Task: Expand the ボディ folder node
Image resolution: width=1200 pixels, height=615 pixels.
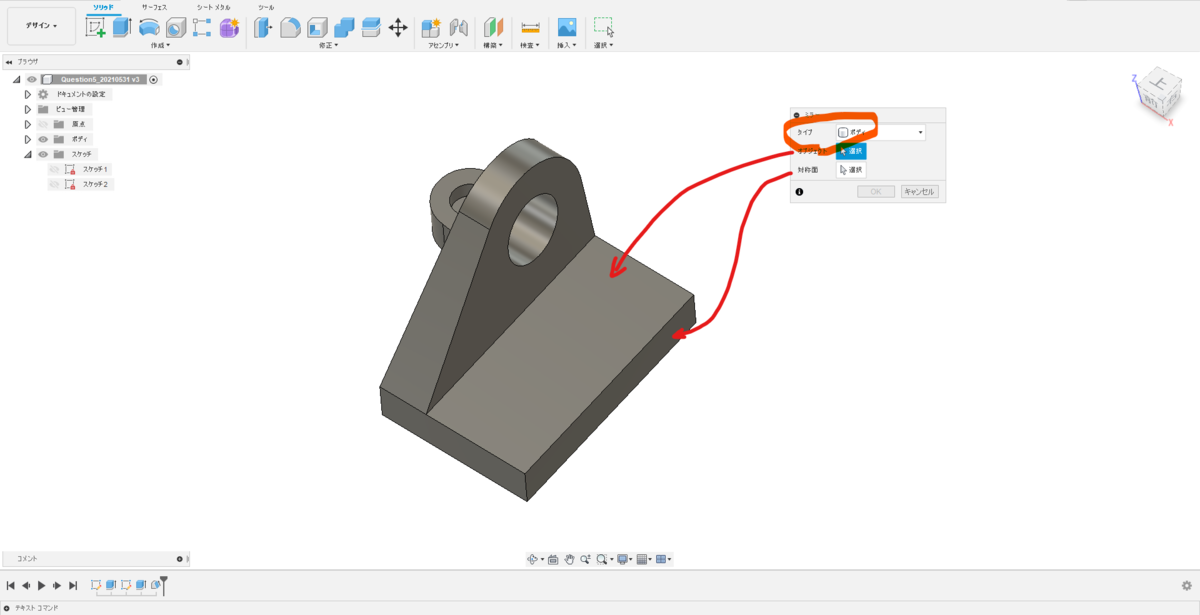Action: pos(28,139)
